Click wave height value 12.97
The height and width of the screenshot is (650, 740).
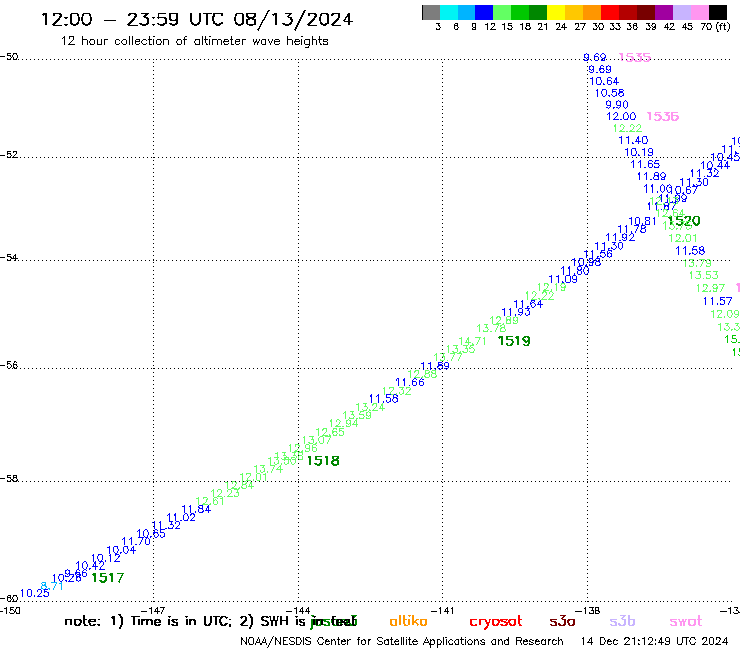click(710, 288)
